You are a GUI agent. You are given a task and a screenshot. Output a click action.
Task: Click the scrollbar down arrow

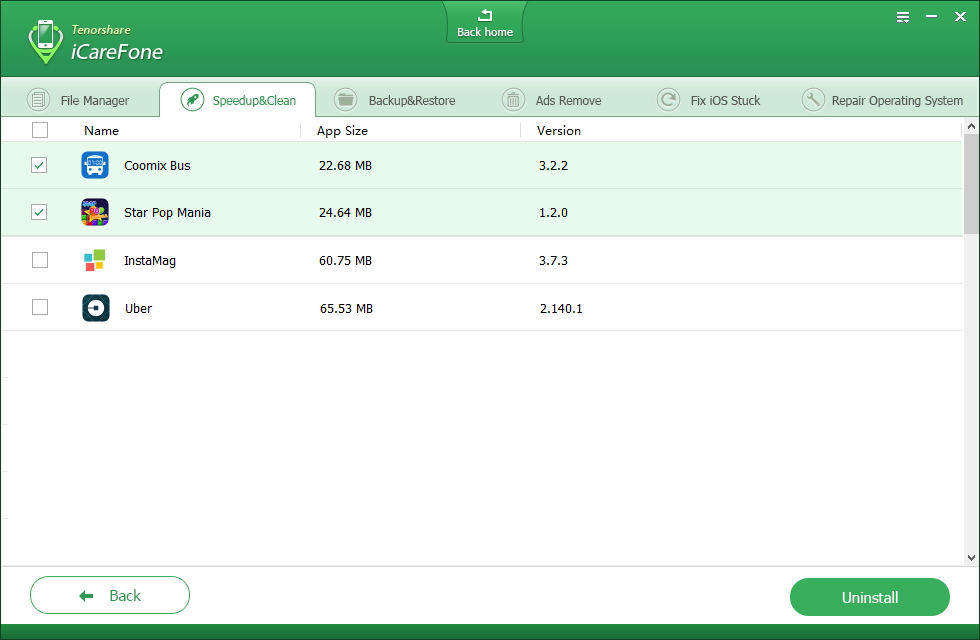(971, 557)
